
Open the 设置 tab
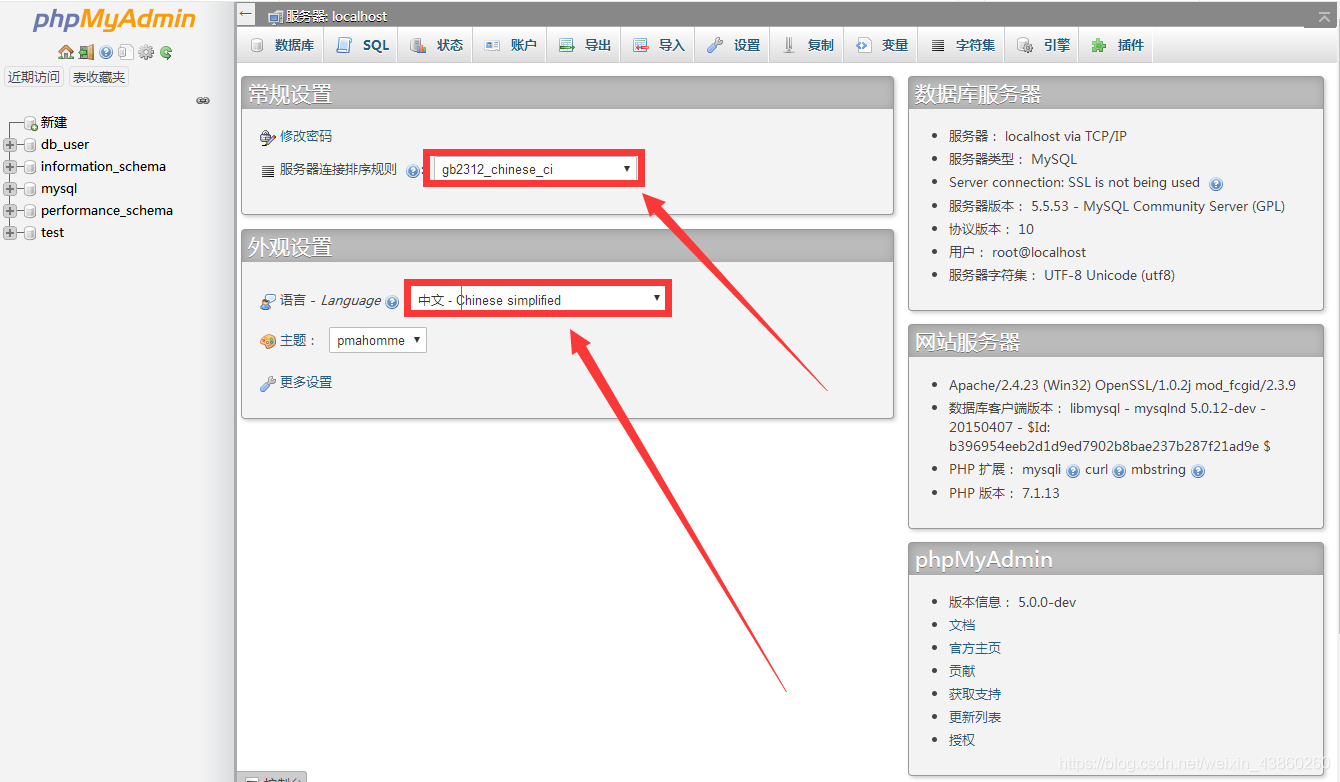click(x=733, y=45)
